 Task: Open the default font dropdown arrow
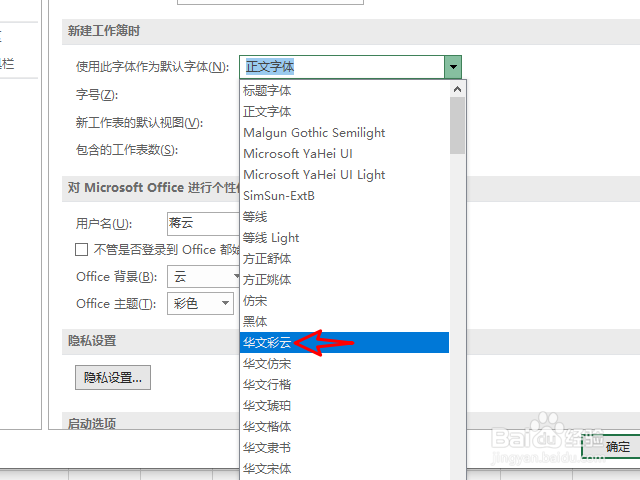[453, 67]
